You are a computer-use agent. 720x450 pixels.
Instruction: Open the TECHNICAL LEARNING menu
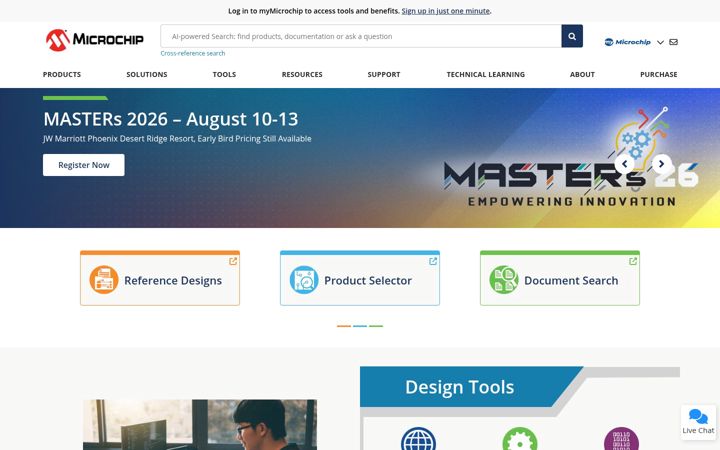click(x=486, y=74)
